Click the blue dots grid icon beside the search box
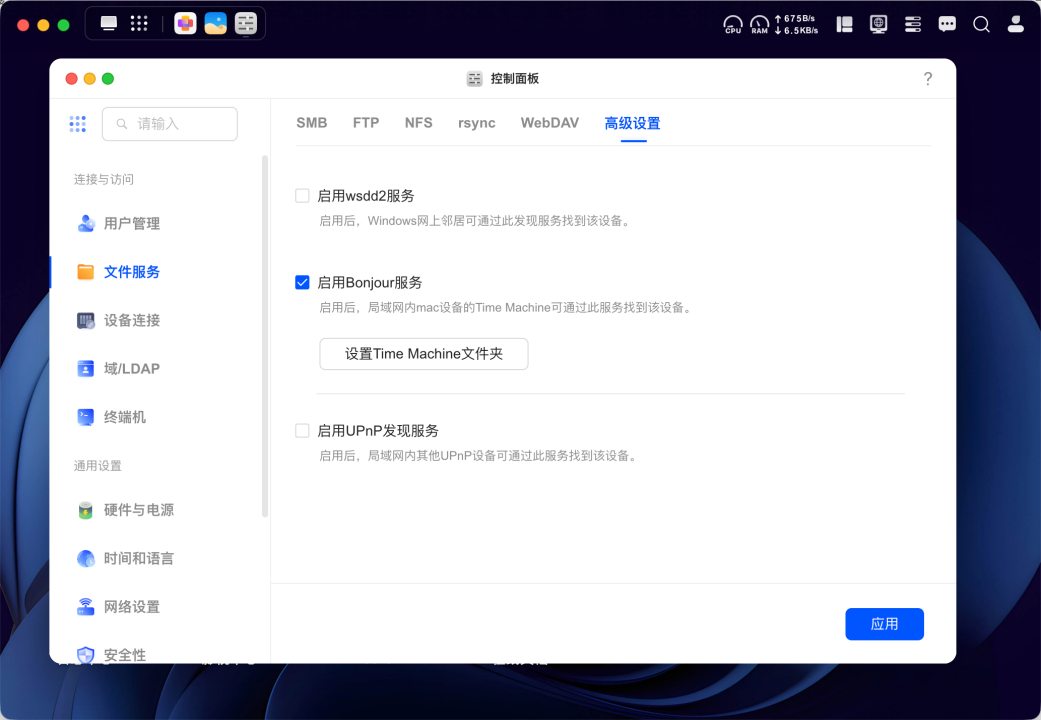 (x=78, y=124)
